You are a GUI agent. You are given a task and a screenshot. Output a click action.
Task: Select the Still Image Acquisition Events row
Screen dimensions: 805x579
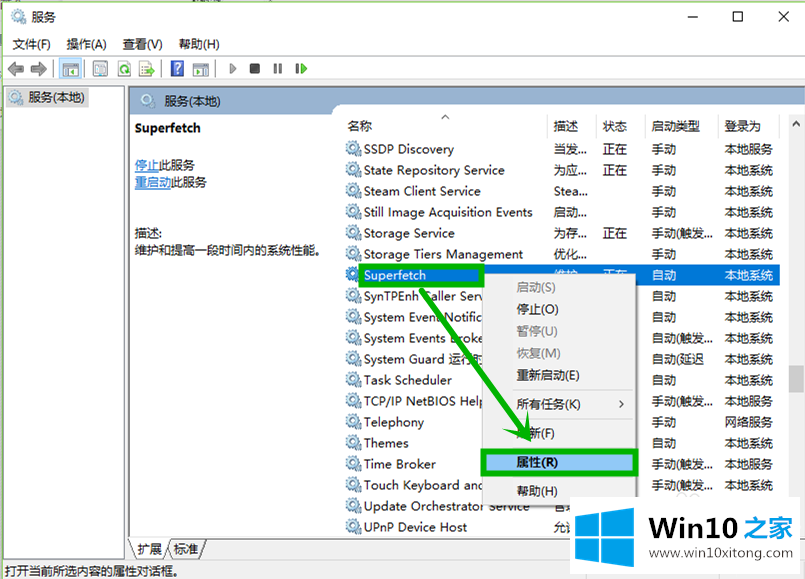[562, 212]
